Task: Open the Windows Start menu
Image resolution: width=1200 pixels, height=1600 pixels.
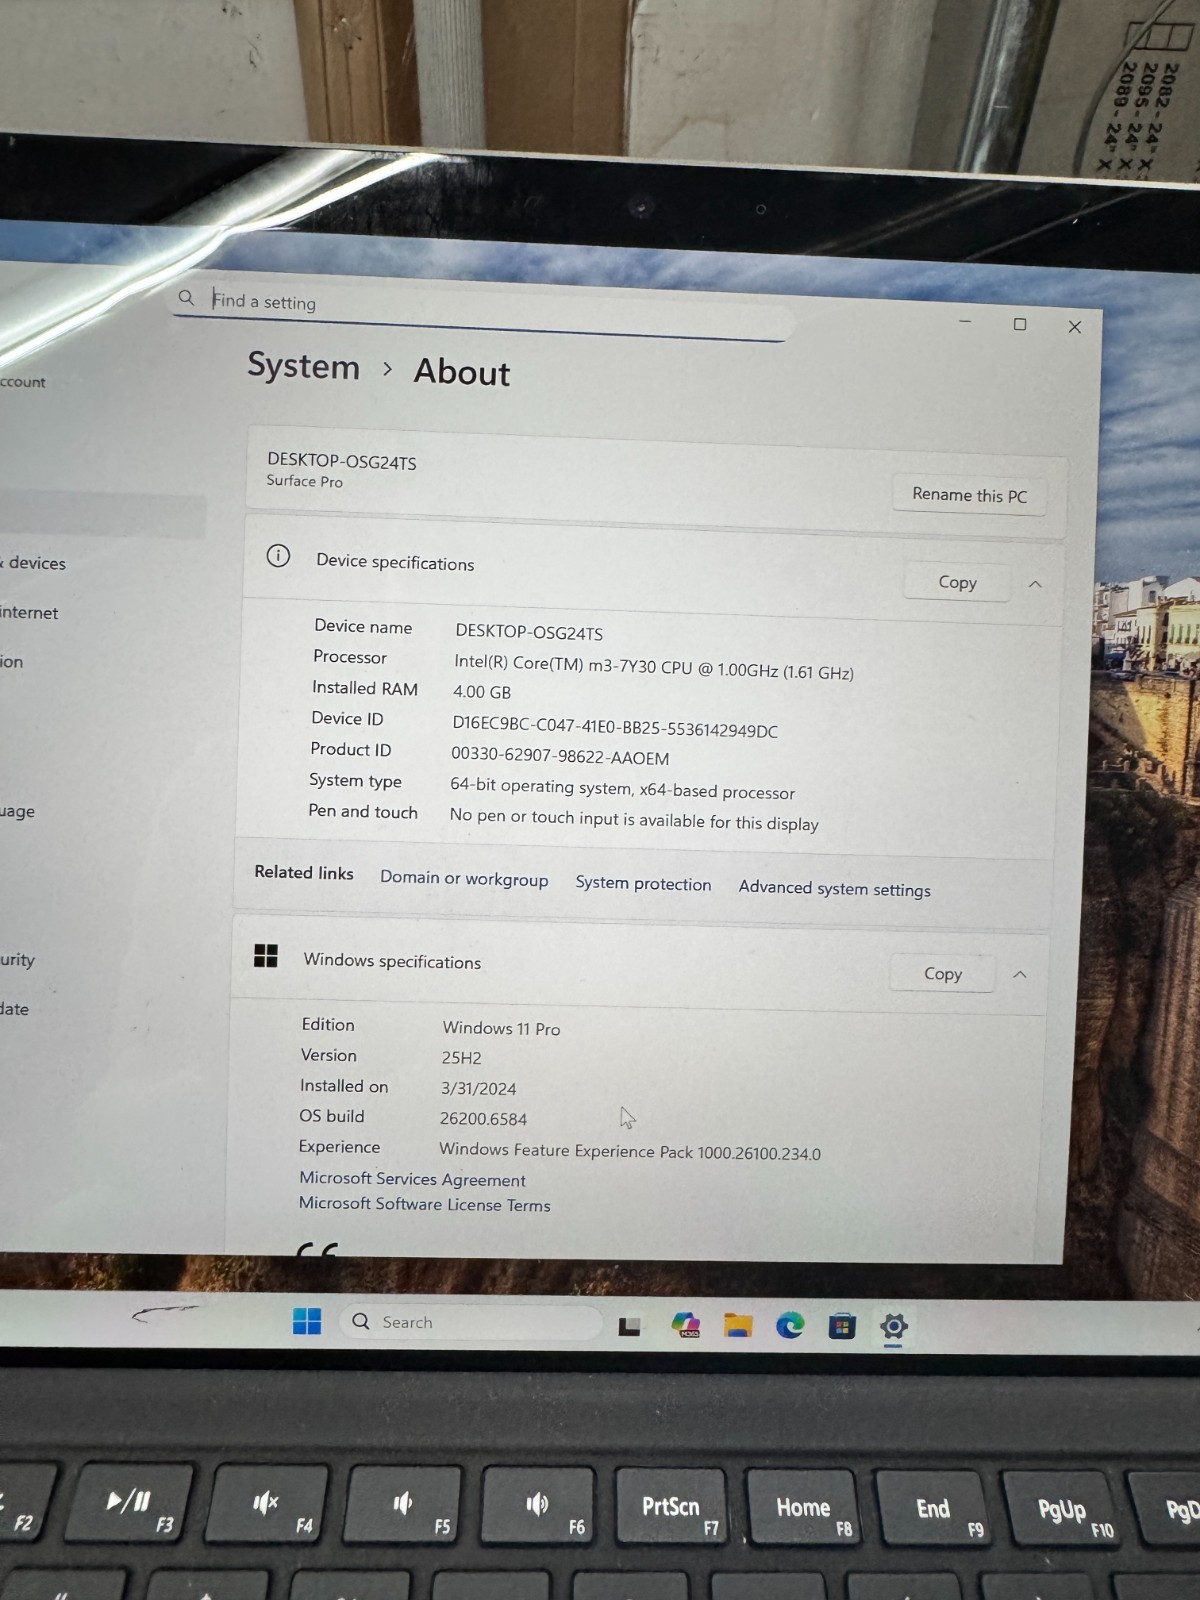Action: pyautogui.click(x=307, y=1321)
